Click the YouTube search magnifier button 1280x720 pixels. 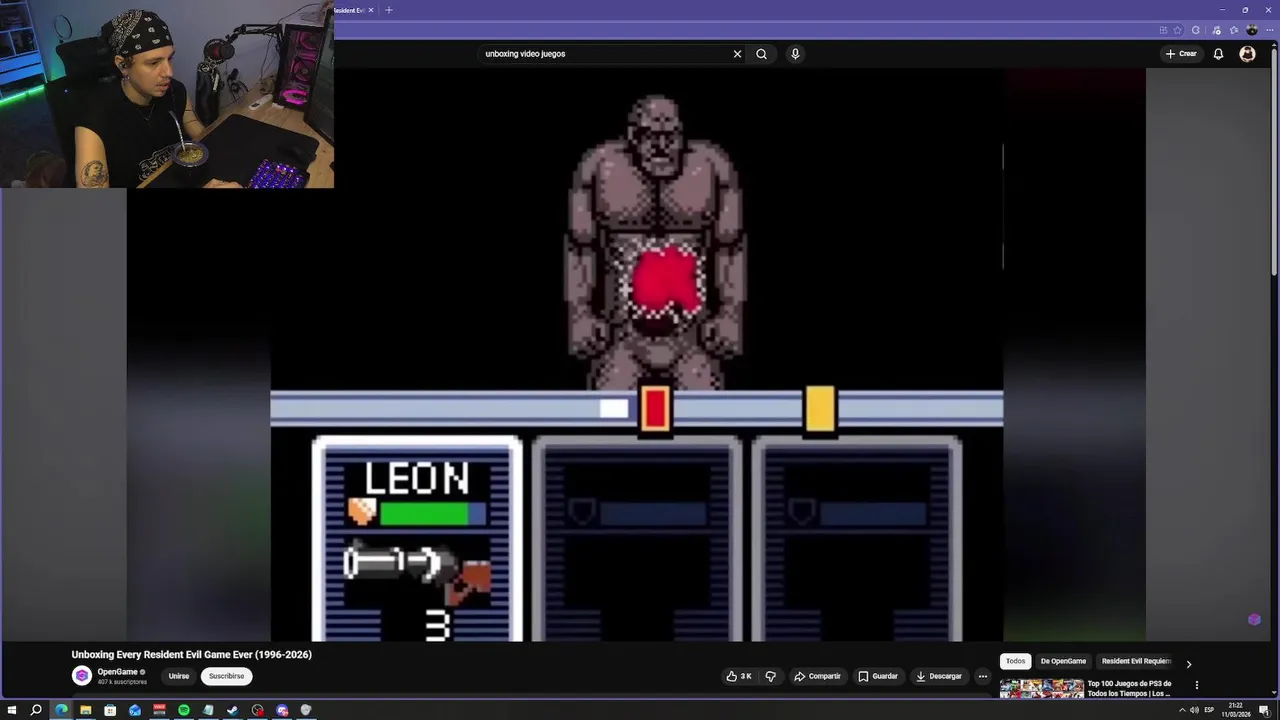pos(761,54)
